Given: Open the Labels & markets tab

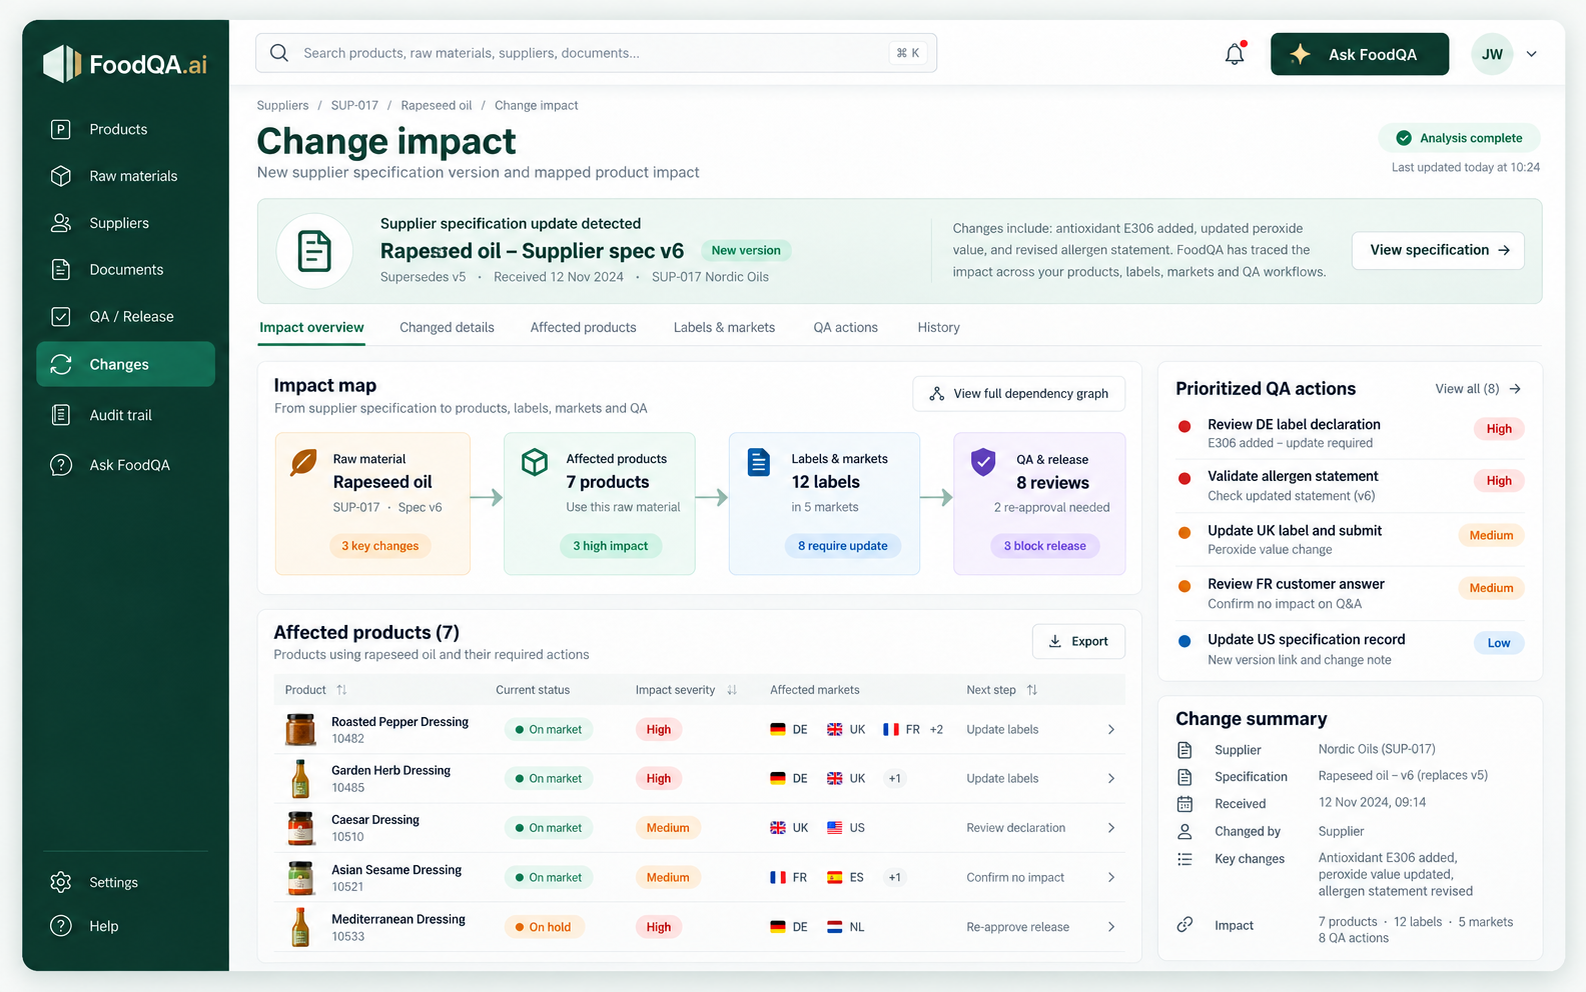Looking at the screenshot, I should pos(724,327).
